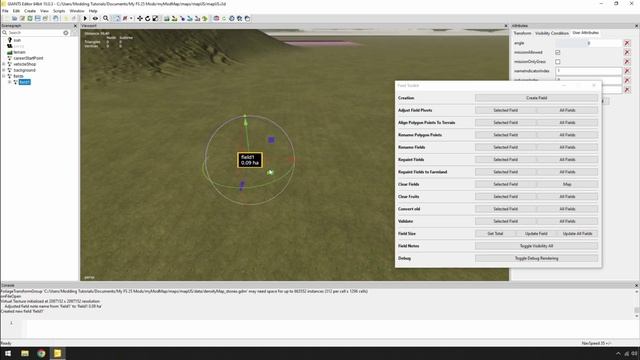Close the Scenegraph panel
Viewport: 640px width, 360px height.
[75, 26]
